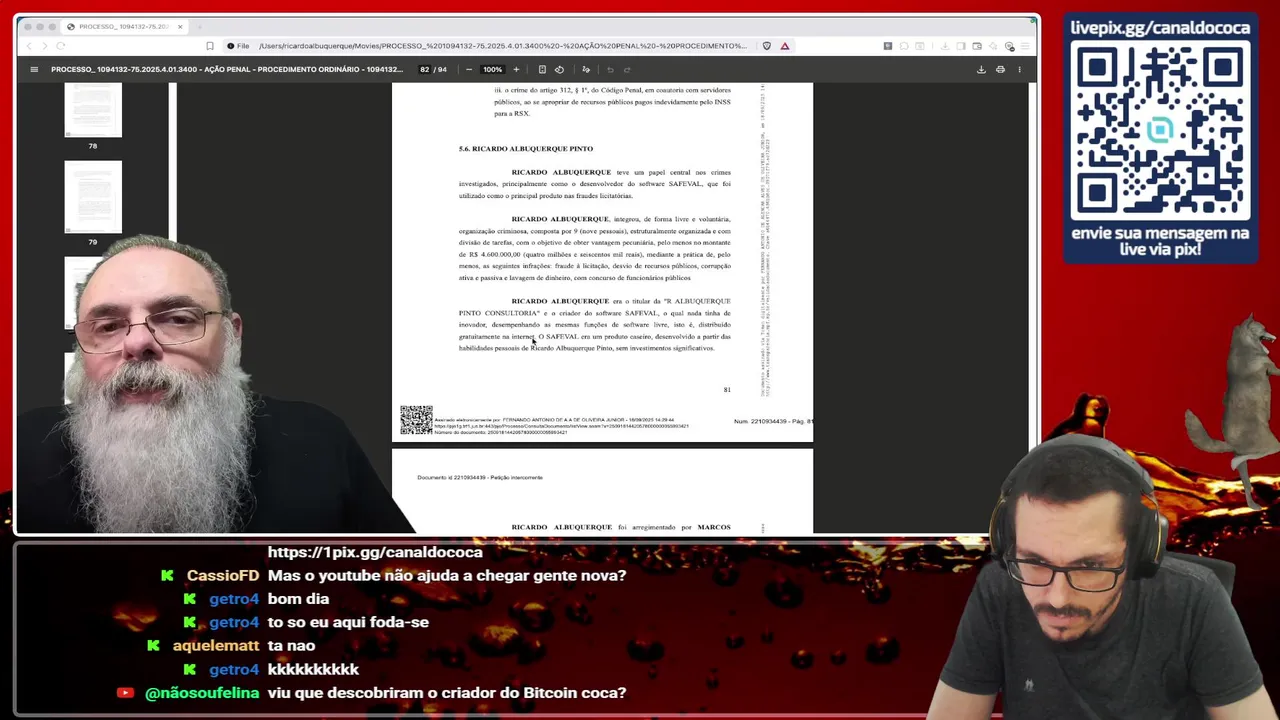Open the Brave wallet icon
This screenshot has width=1280, height=720.
(977, 46)
